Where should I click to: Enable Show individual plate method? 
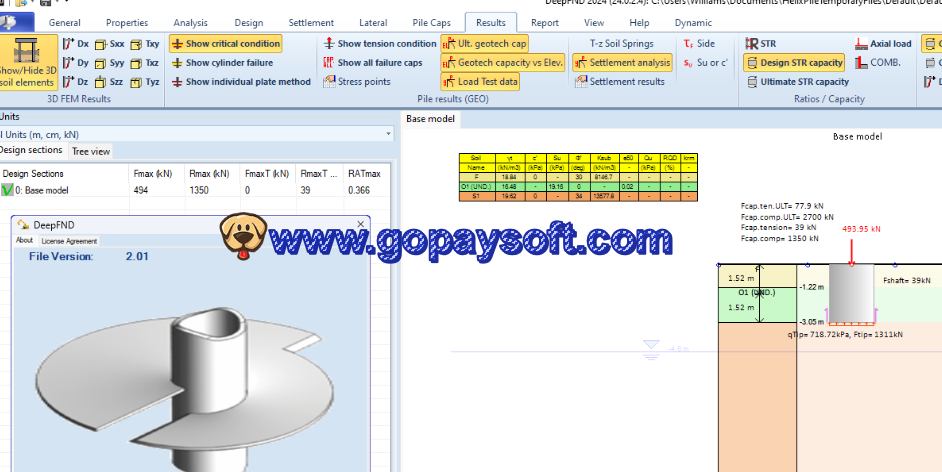tap(242, 82)
